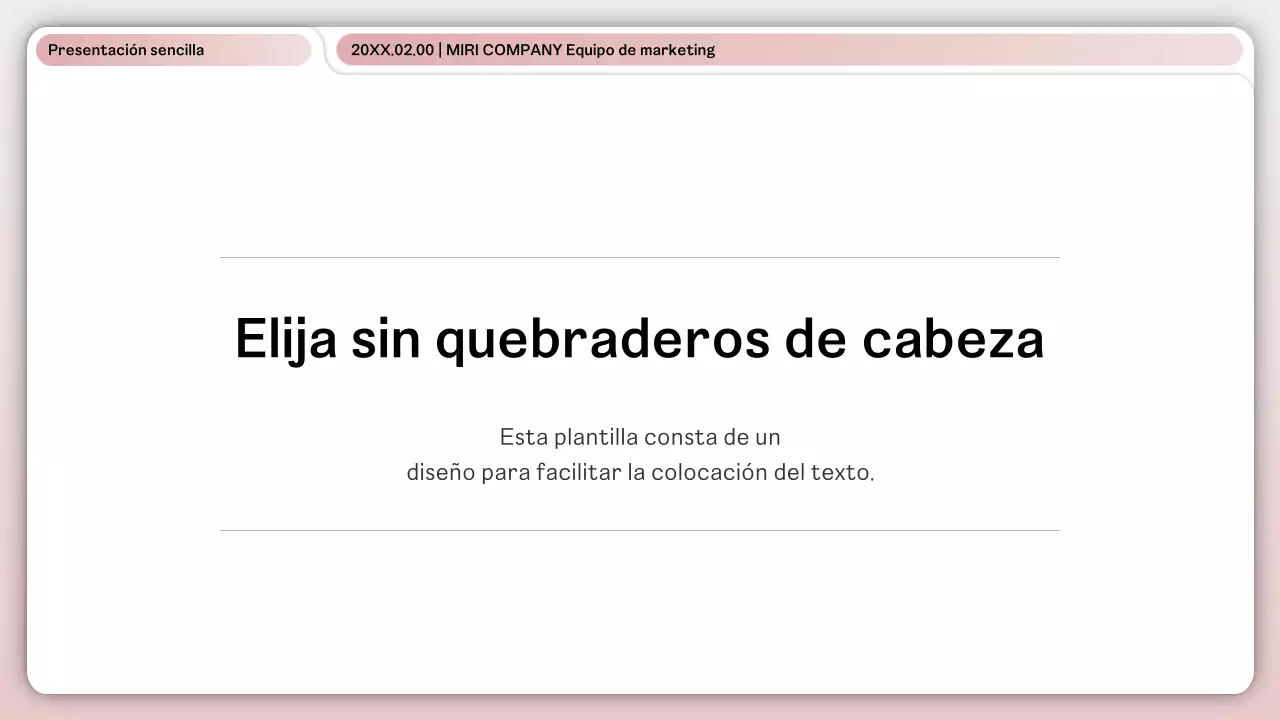Select the wide pink banner at the top

click(x=789, y=49)
